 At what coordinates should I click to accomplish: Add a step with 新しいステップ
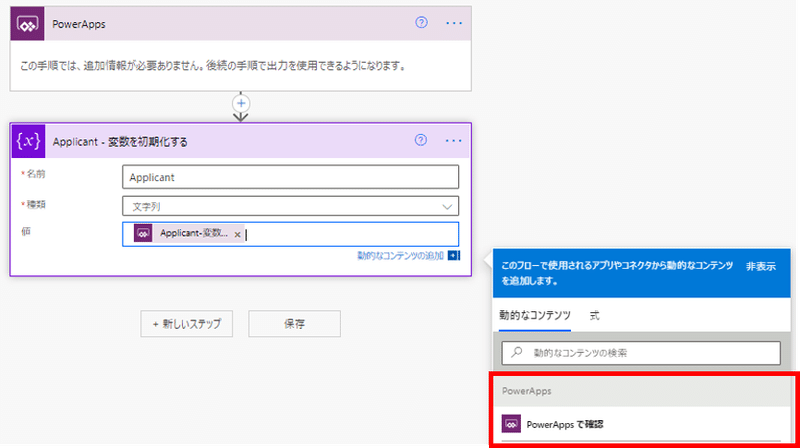(187, 323)
